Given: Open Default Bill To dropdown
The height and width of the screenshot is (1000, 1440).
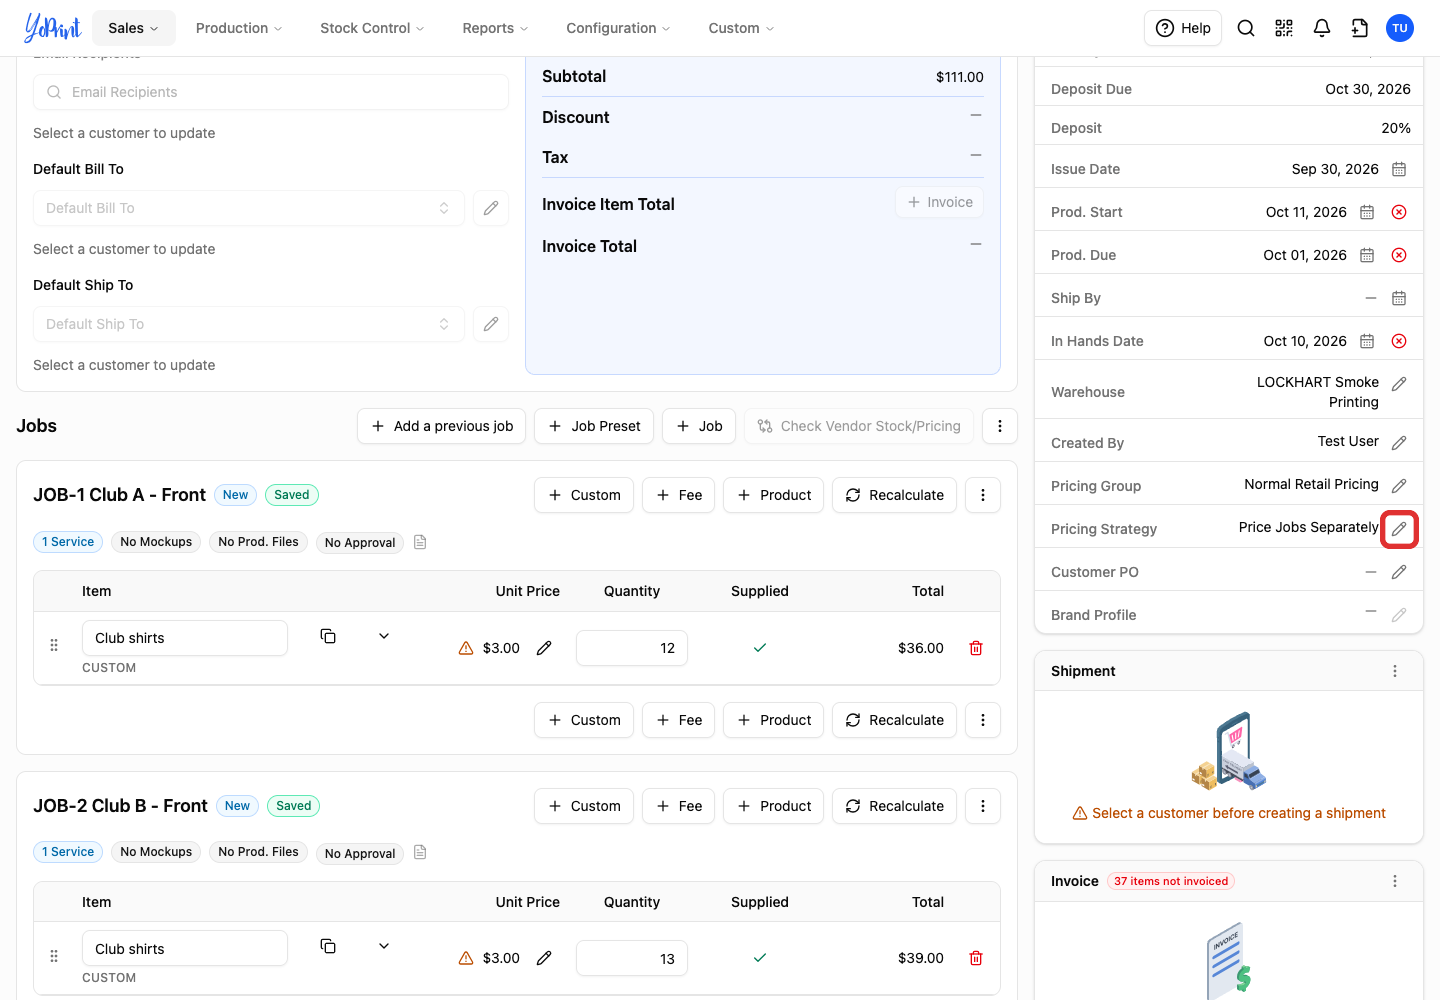Looking at the screenshot, I should (x=249, y=208).
